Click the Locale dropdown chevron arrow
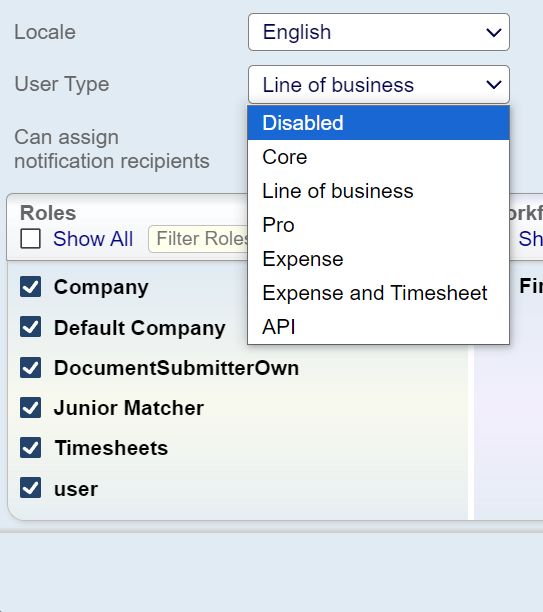The height and width of the screenshot is (612, 543). point(494,32)
